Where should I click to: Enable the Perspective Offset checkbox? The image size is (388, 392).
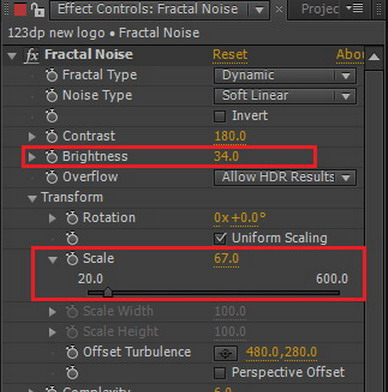(x=220, y=373)
